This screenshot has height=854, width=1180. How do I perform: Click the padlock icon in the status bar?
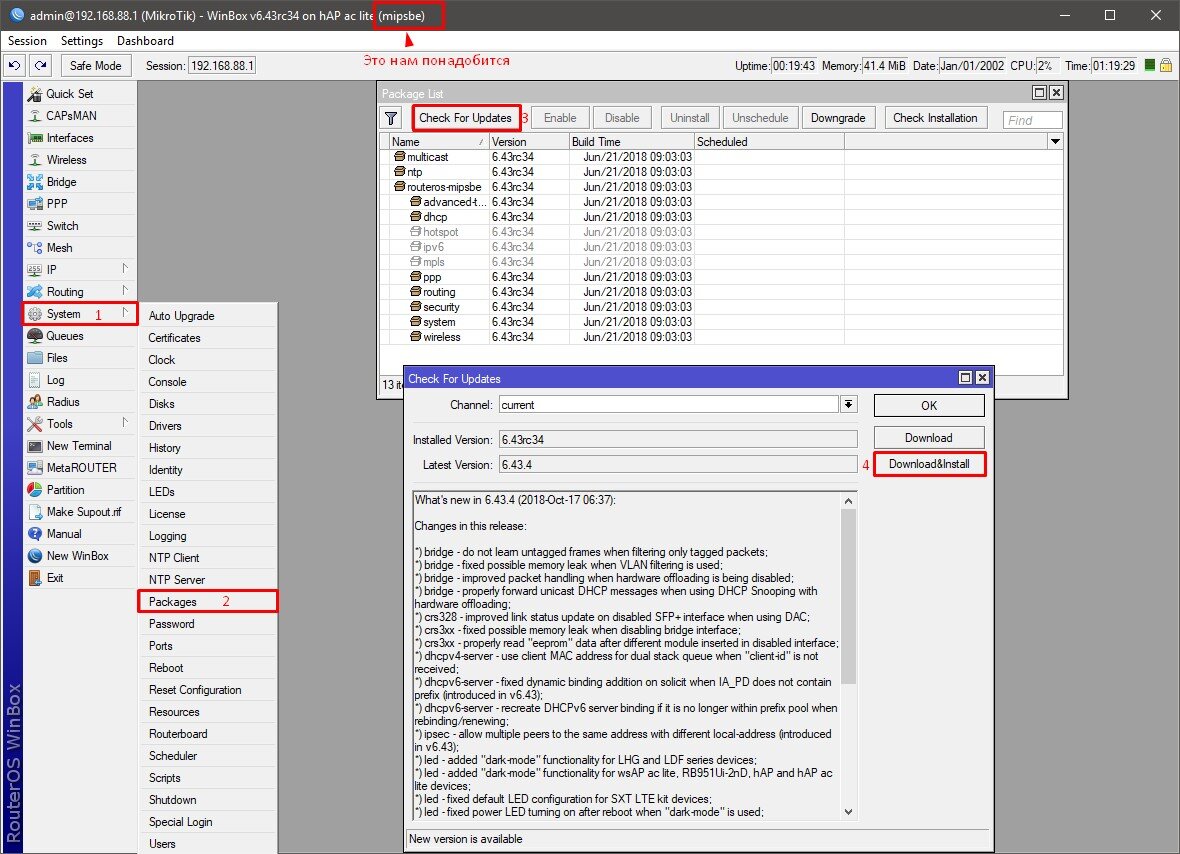tap(1166, 65)
